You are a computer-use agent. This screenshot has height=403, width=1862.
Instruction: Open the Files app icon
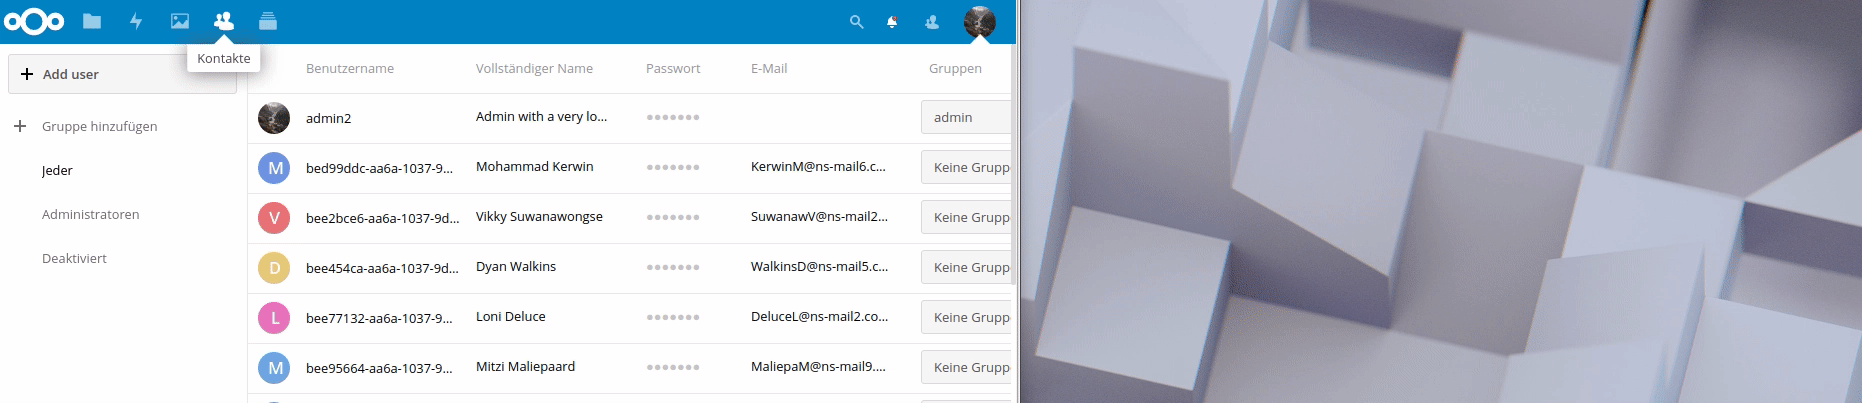pyautogui.click(x=92, y=21)
